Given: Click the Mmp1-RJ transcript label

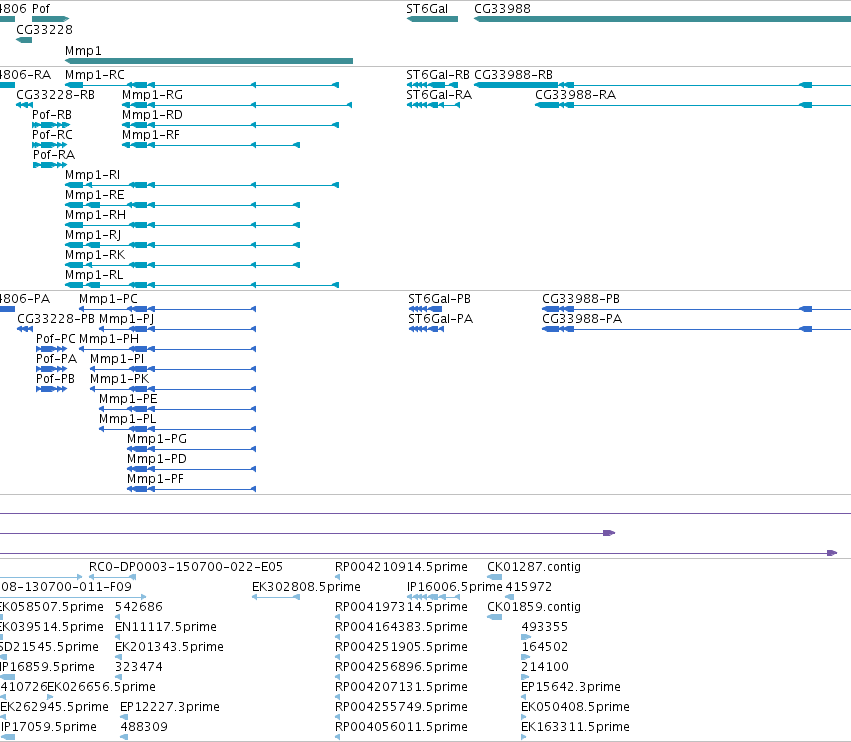Looking at the screenshot, I should (93, 236).
